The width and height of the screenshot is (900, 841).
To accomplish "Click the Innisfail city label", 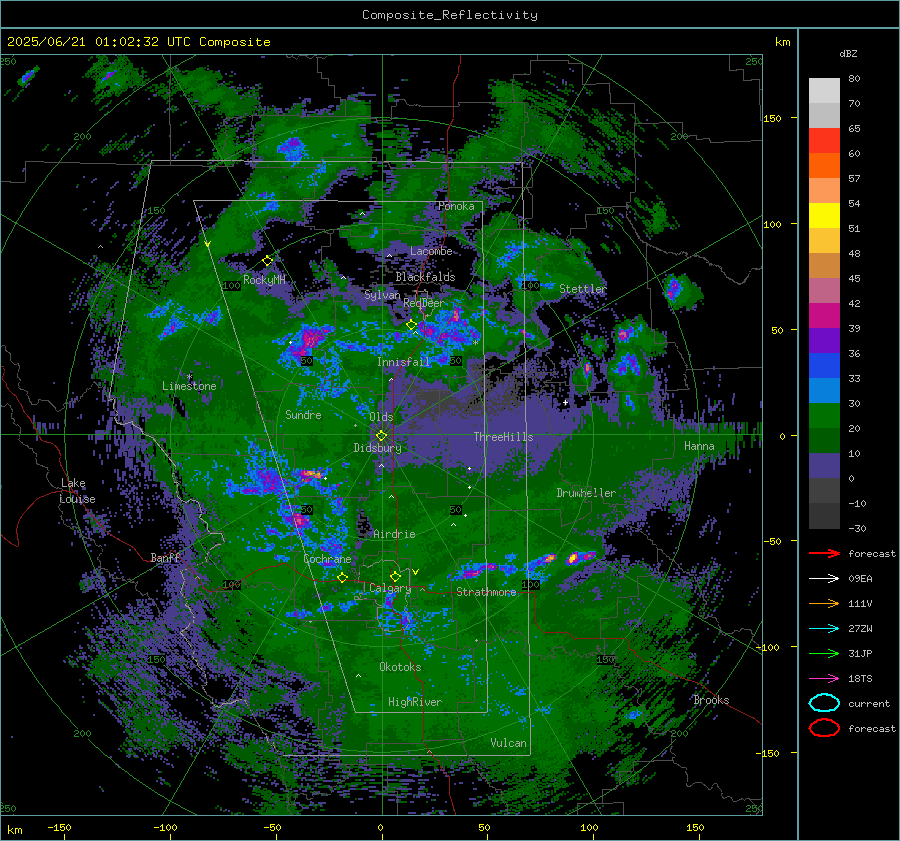I will pos(404,362).
